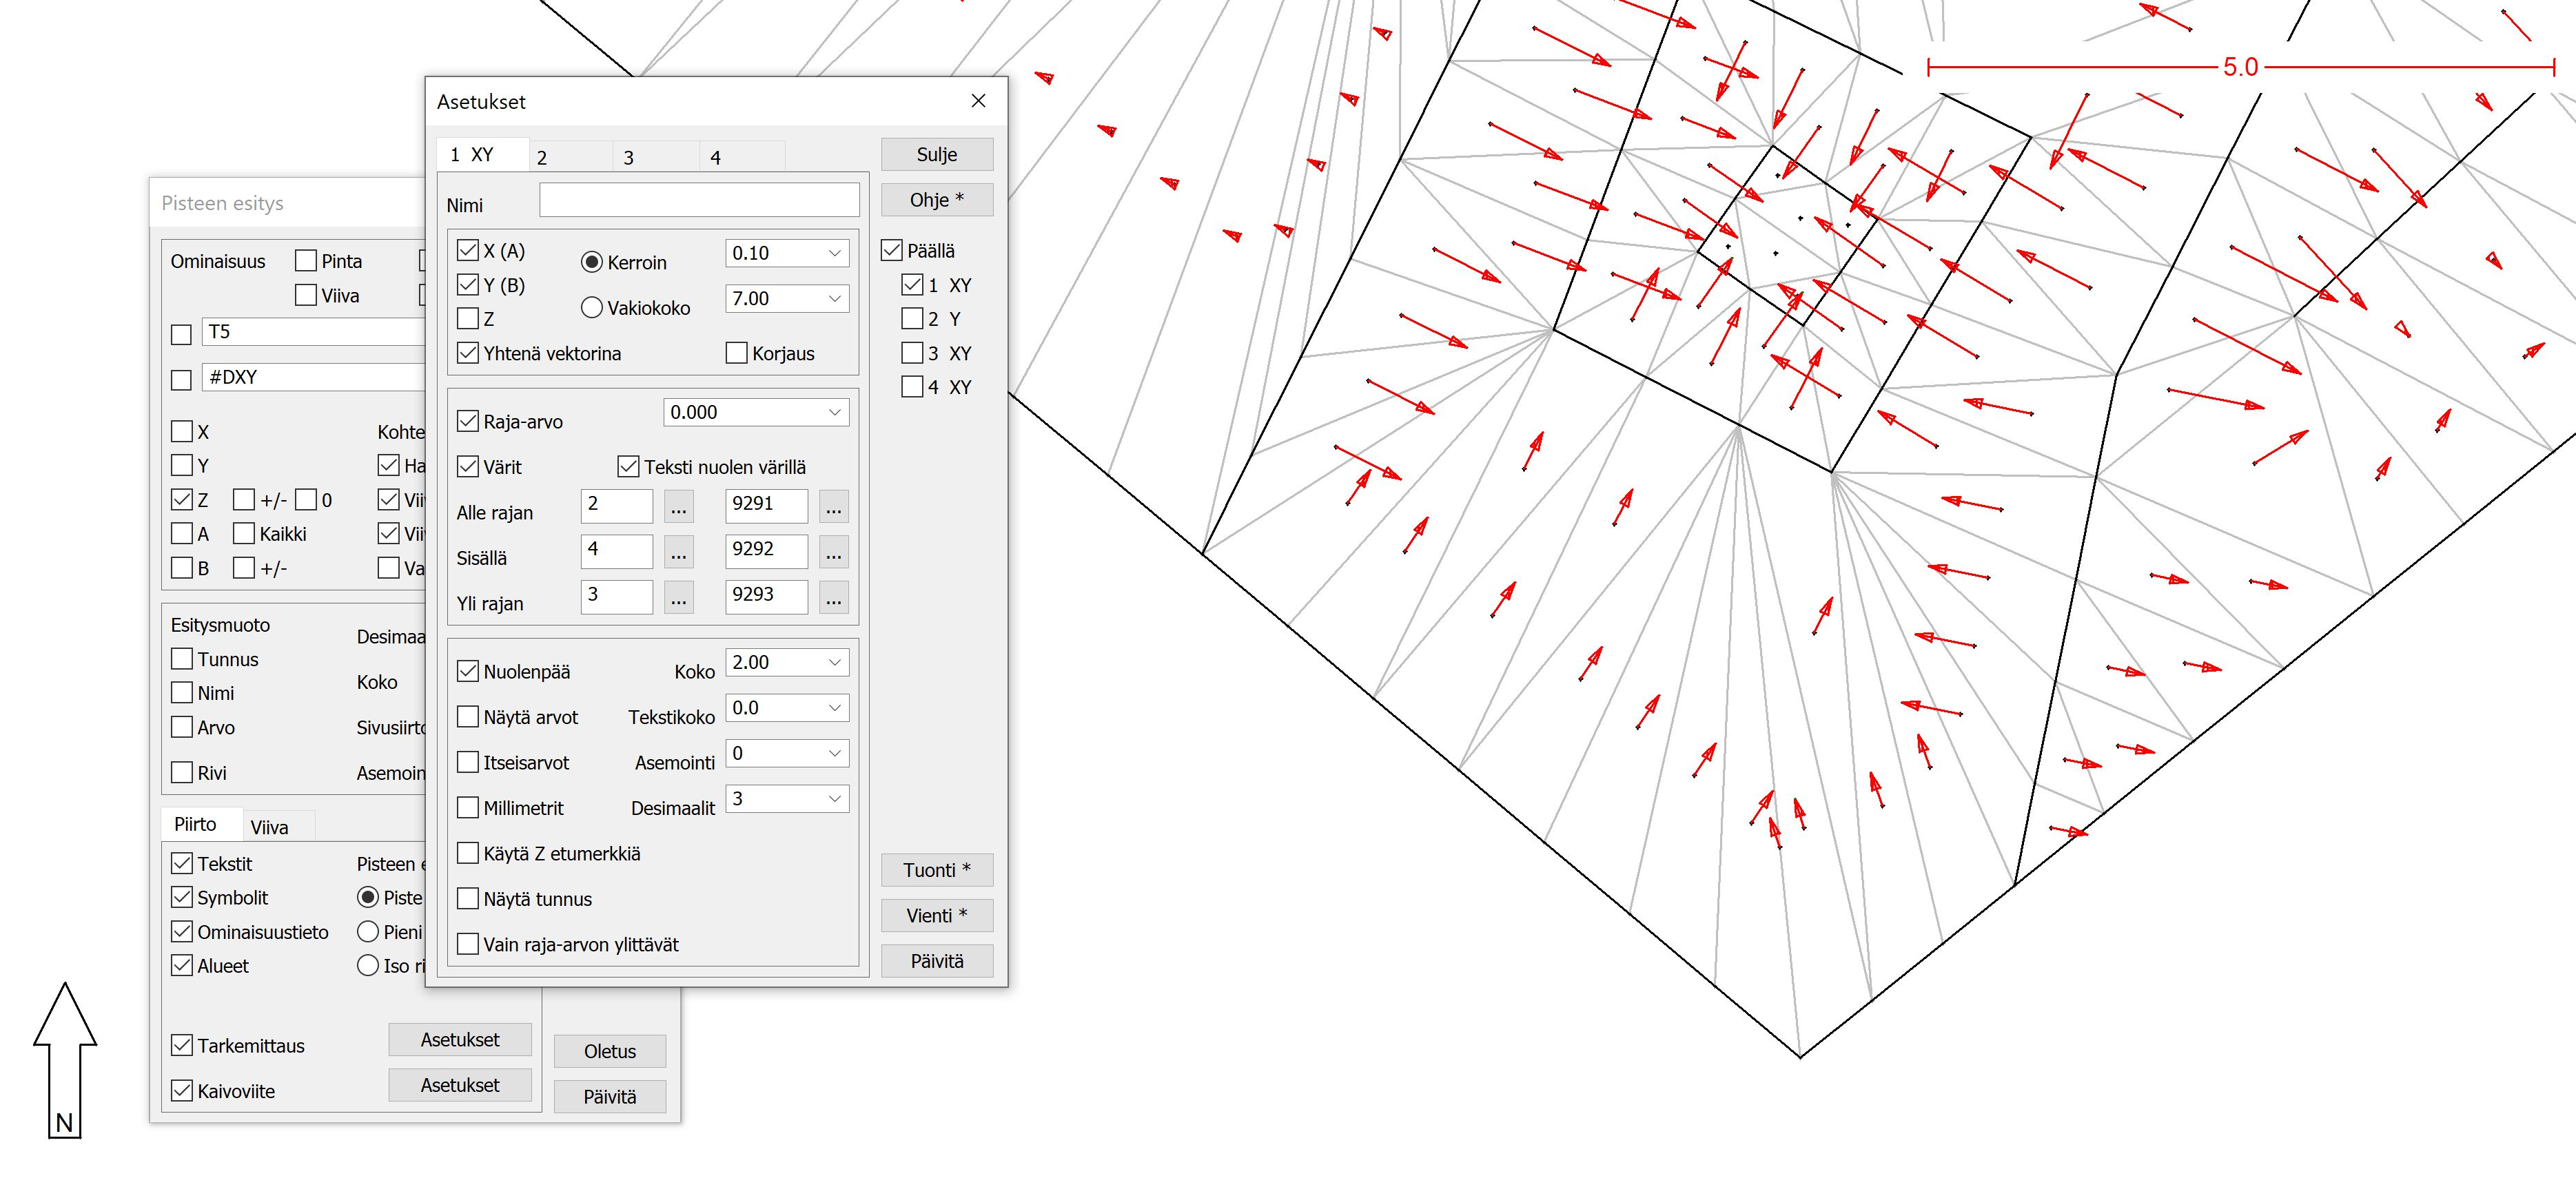Image resolution: width=2576 pixels, height=1178 pixels.
Task: Click the north arrow symbol
Action: [x=65, y=1060]
